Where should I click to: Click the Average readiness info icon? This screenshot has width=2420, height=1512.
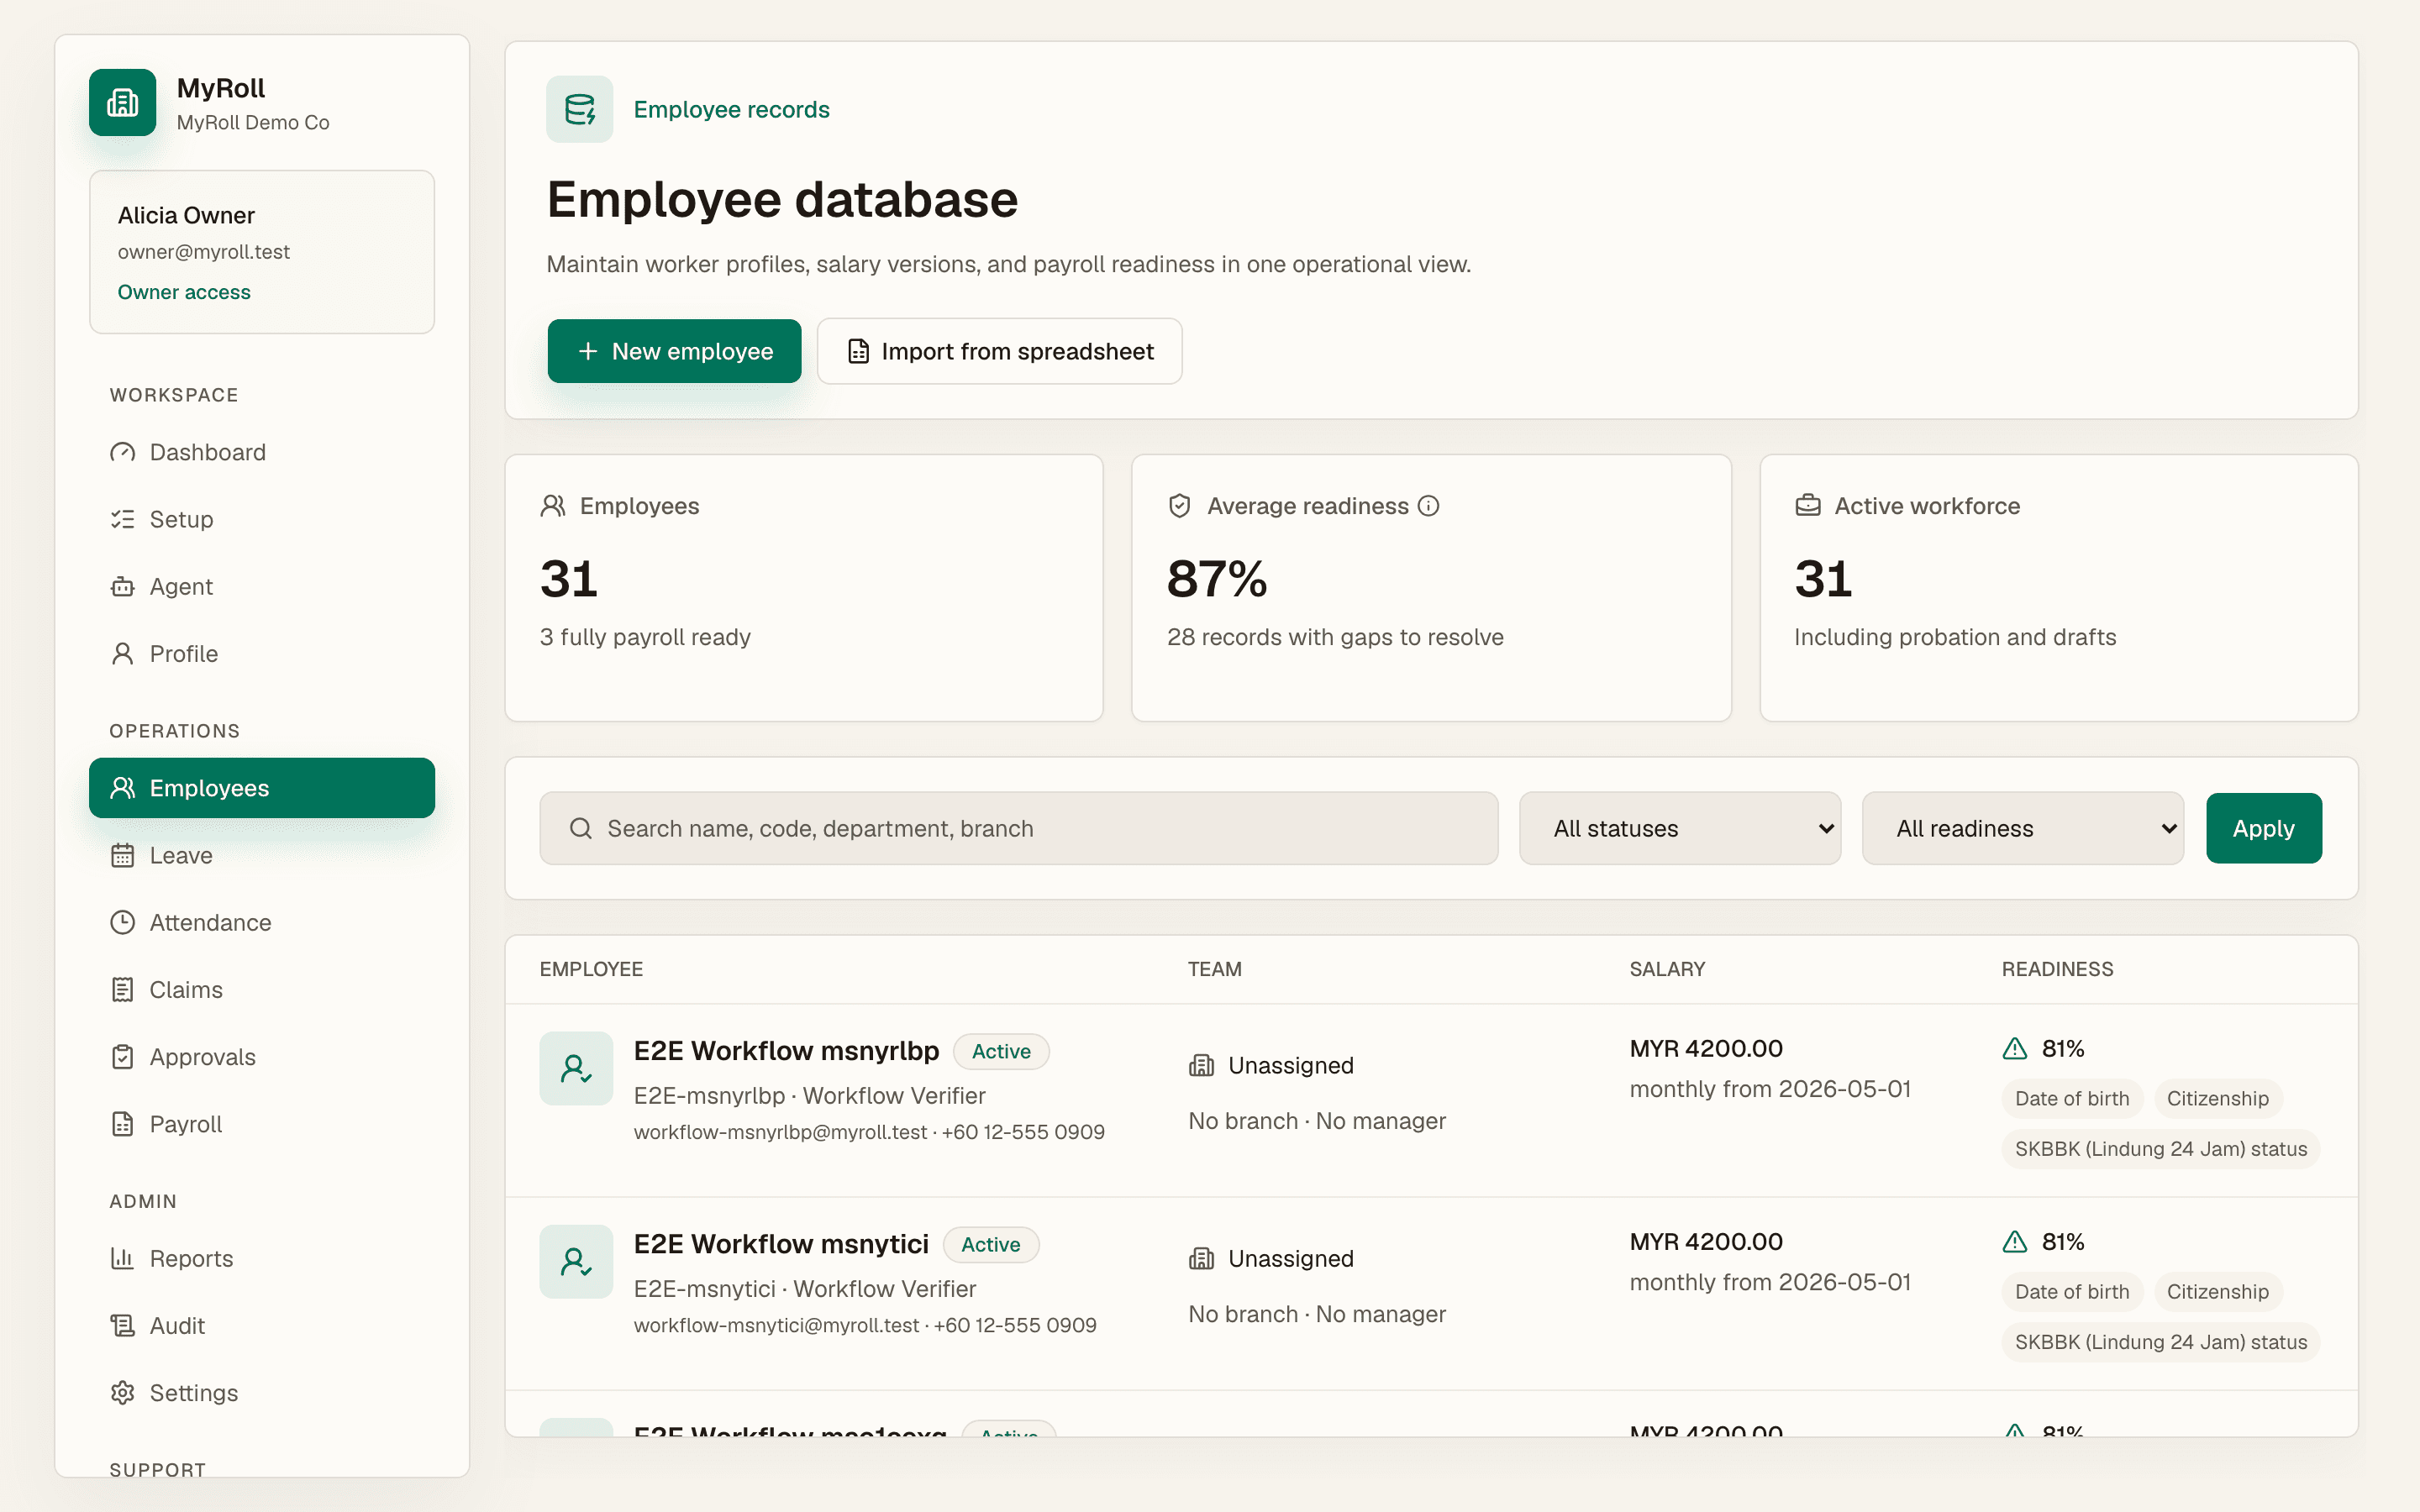tap(1429, 506)
